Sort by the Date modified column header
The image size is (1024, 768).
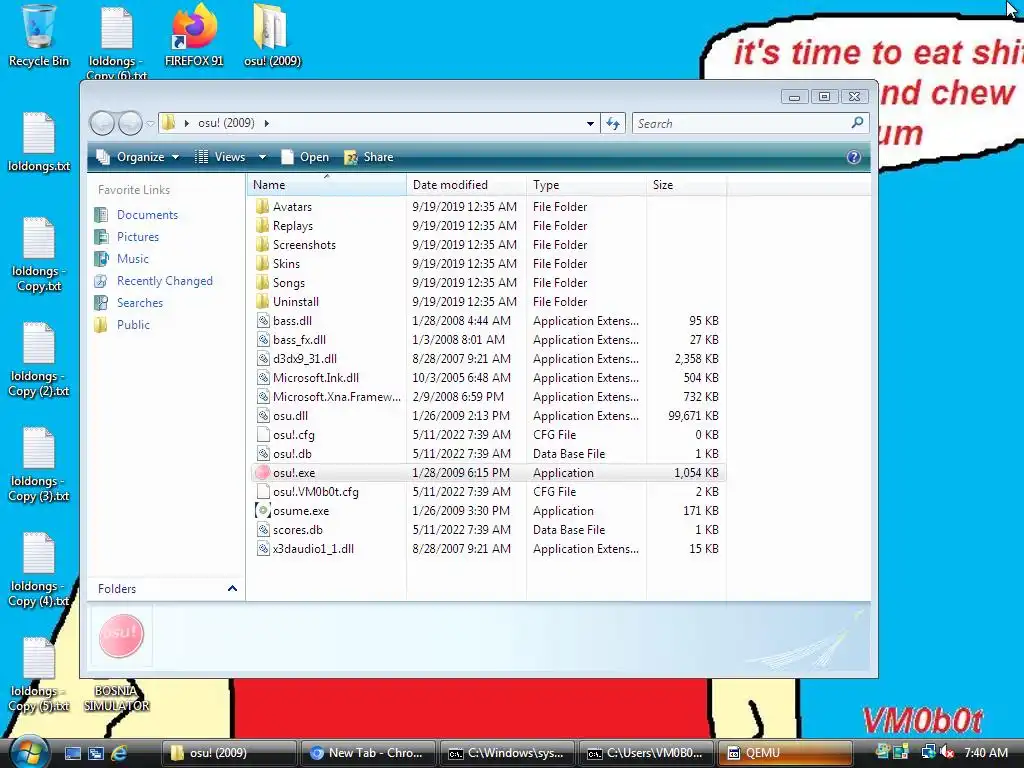(x=466, y=185)
